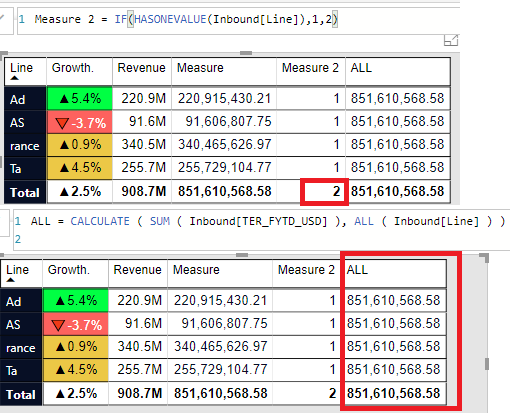Image resolution: width=518 pixels, height=416 pixels.
Task: Select rance row label in top table
Action: point(25,145)
